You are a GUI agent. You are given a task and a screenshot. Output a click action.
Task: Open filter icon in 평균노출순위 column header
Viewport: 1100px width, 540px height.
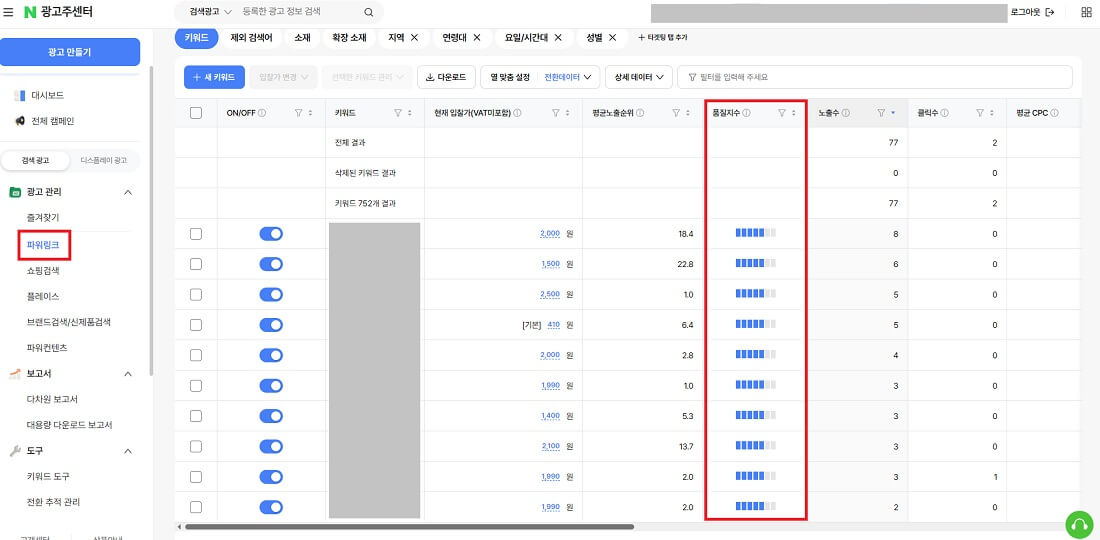676,113
